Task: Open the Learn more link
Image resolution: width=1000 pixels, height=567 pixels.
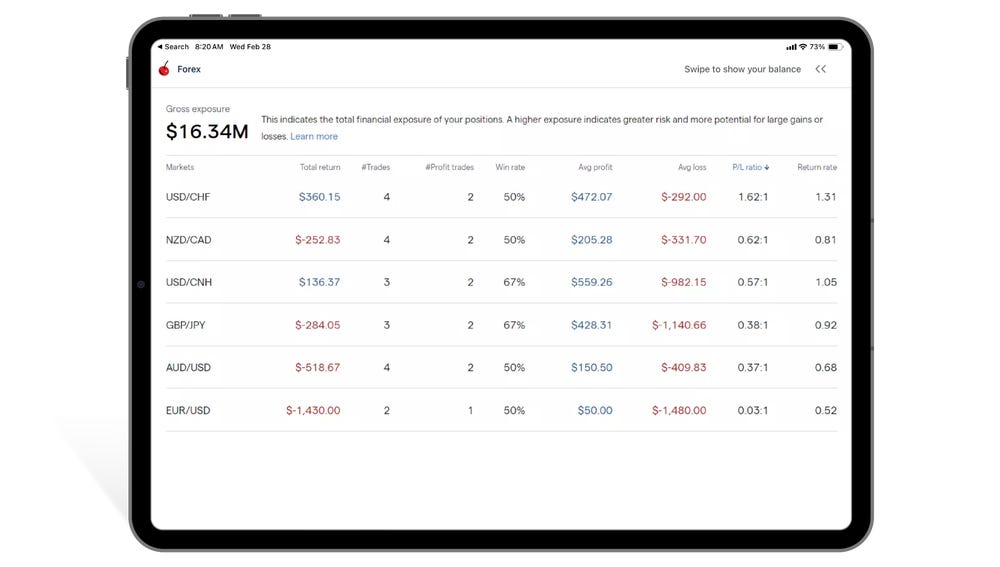Action: point(314,136)
